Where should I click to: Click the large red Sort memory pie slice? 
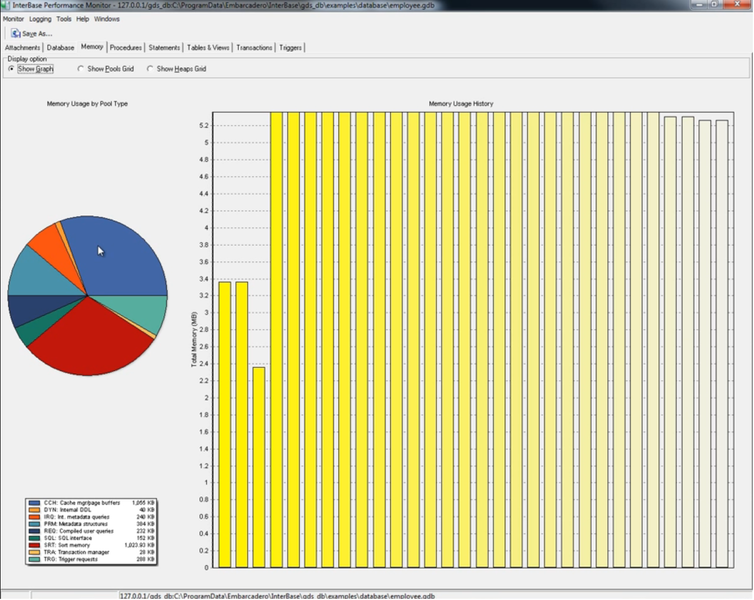click(91, 344)
